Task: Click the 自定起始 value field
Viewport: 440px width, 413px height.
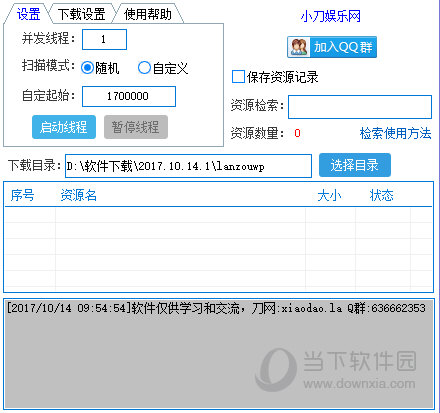Action: tap(129, 96)
